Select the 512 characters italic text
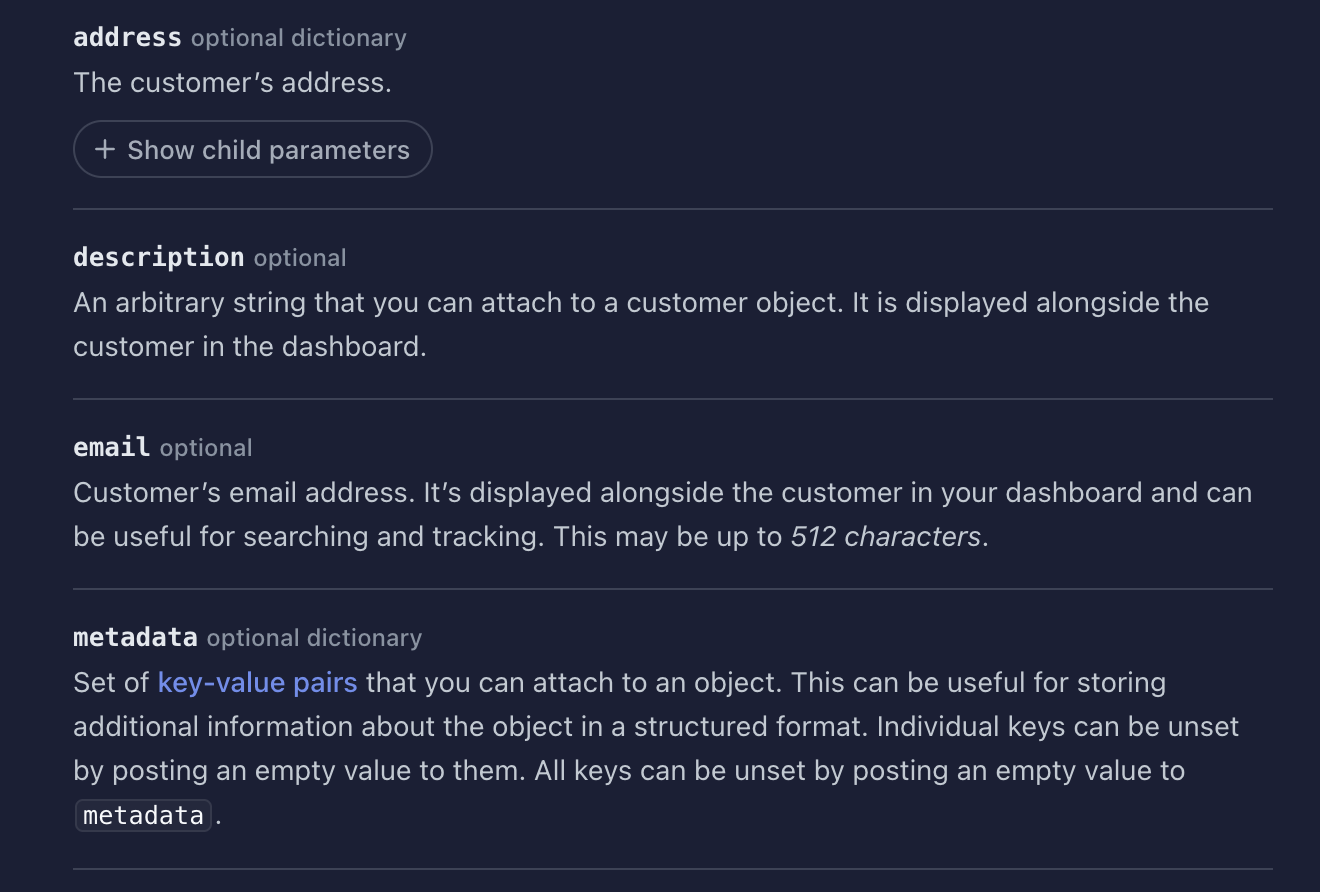The width and height of the screenshot is (1320, 892). [885, 536]
